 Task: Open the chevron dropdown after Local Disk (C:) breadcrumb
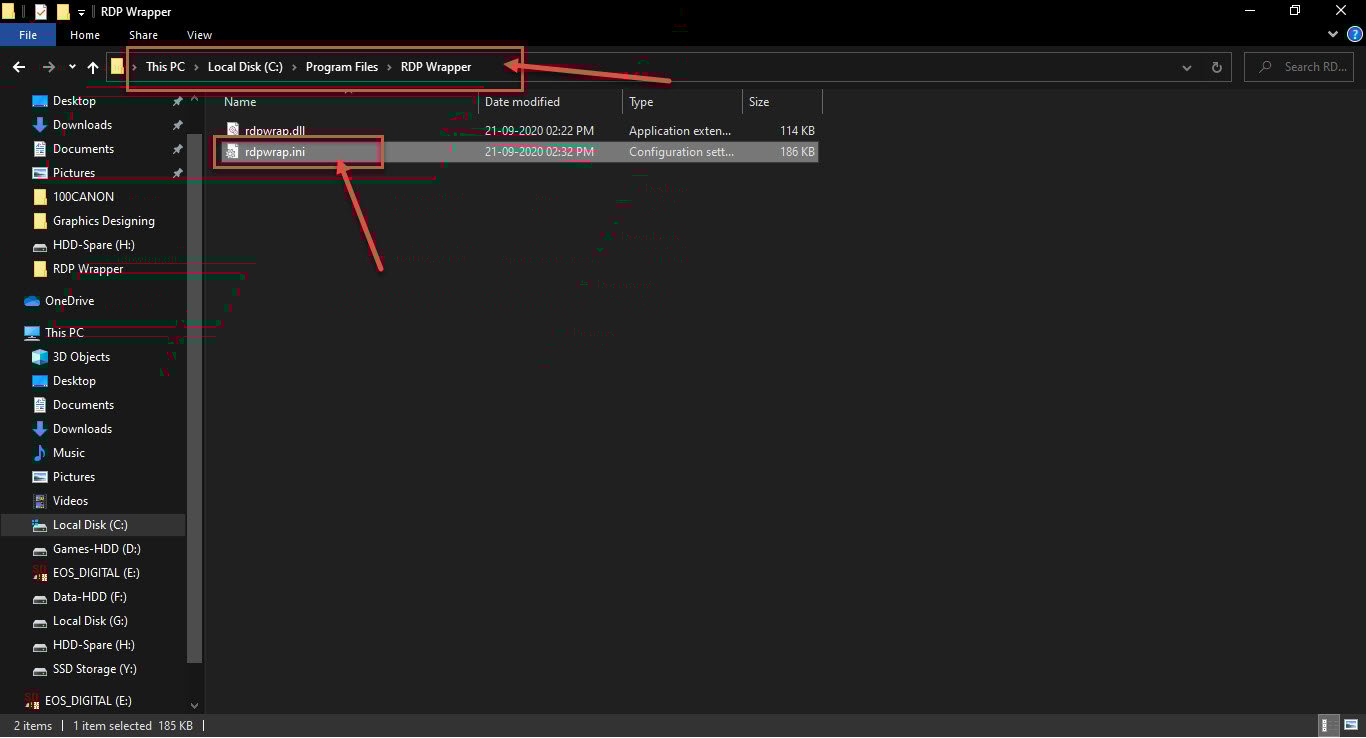295,67
